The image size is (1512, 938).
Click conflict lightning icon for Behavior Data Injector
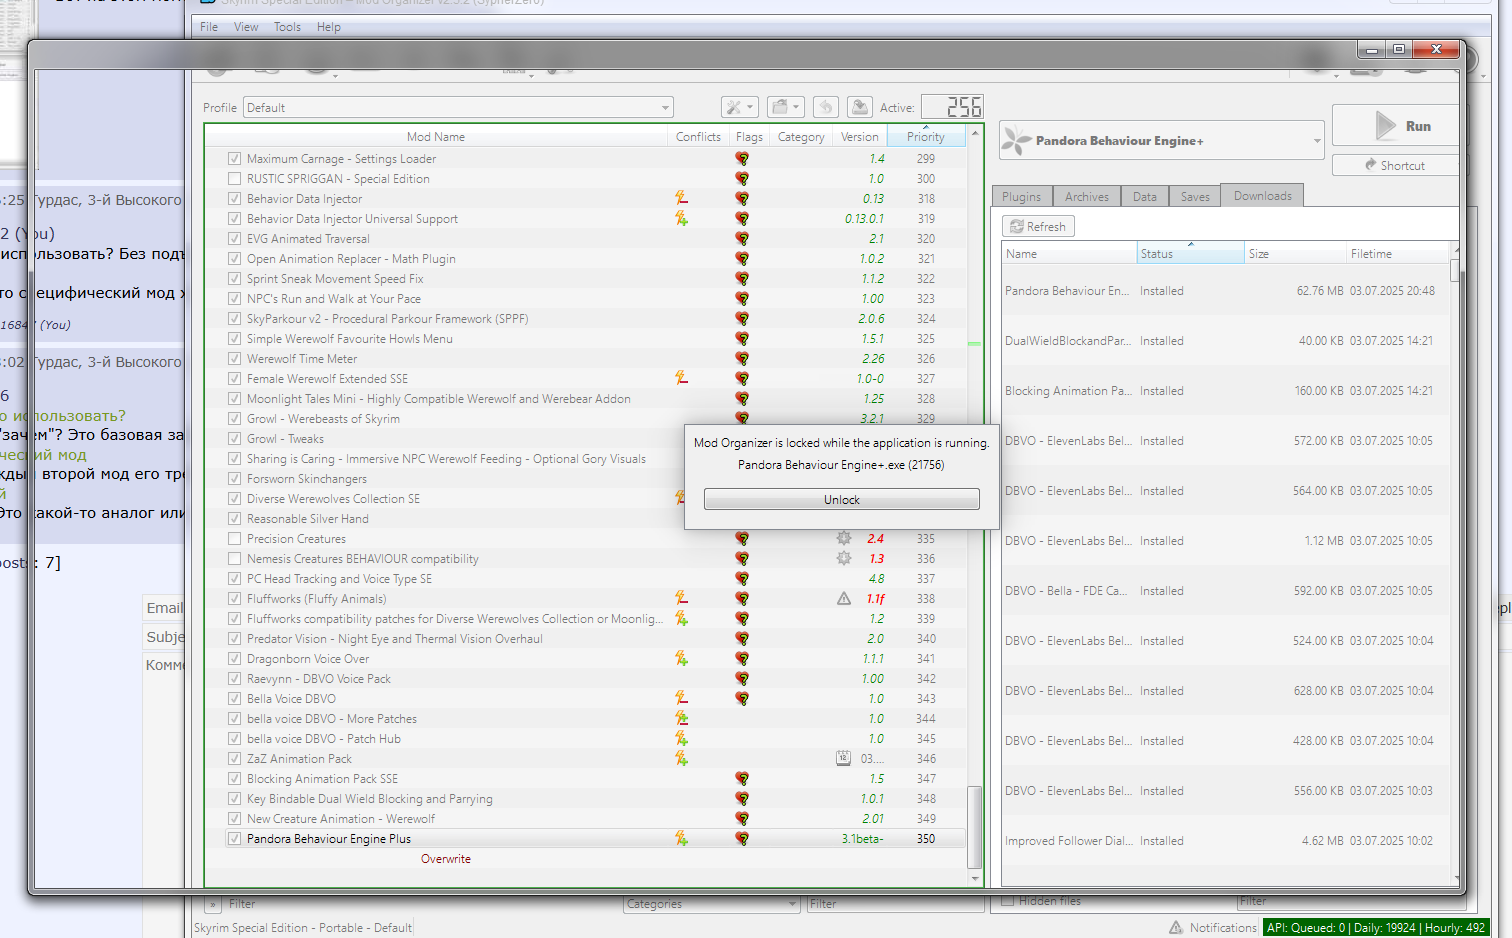tap(681, 198)
